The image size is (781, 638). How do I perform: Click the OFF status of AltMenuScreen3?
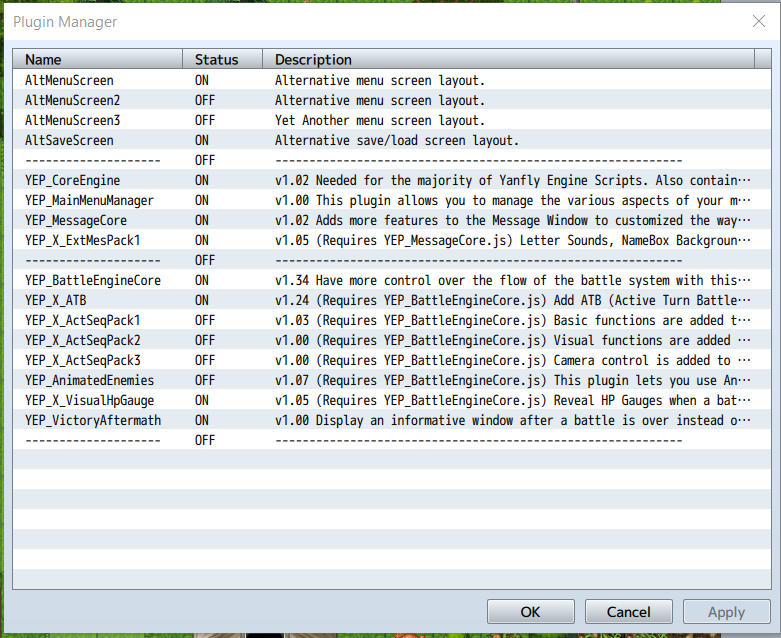point(205,120)
